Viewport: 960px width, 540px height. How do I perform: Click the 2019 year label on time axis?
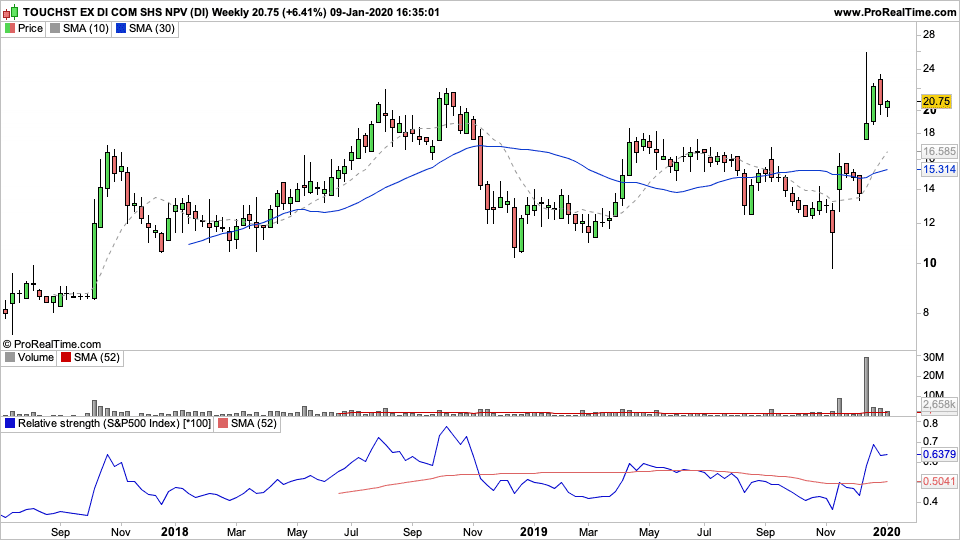533,532
